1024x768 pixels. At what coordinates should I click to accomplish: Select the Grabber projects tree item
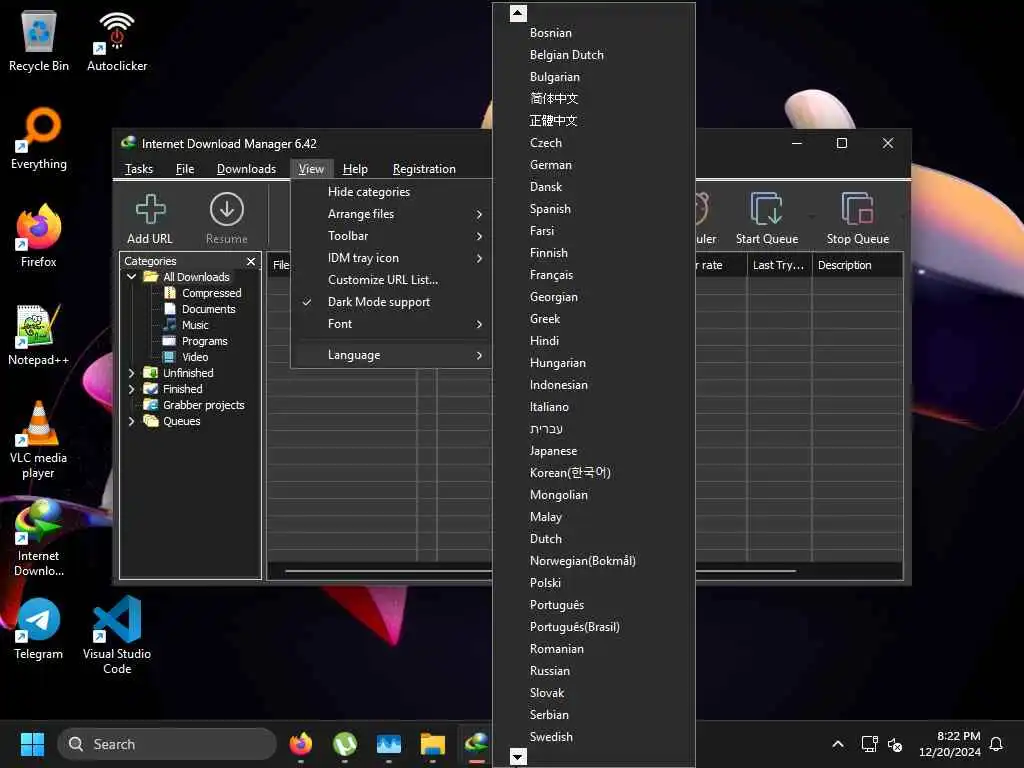coord(203,405)
